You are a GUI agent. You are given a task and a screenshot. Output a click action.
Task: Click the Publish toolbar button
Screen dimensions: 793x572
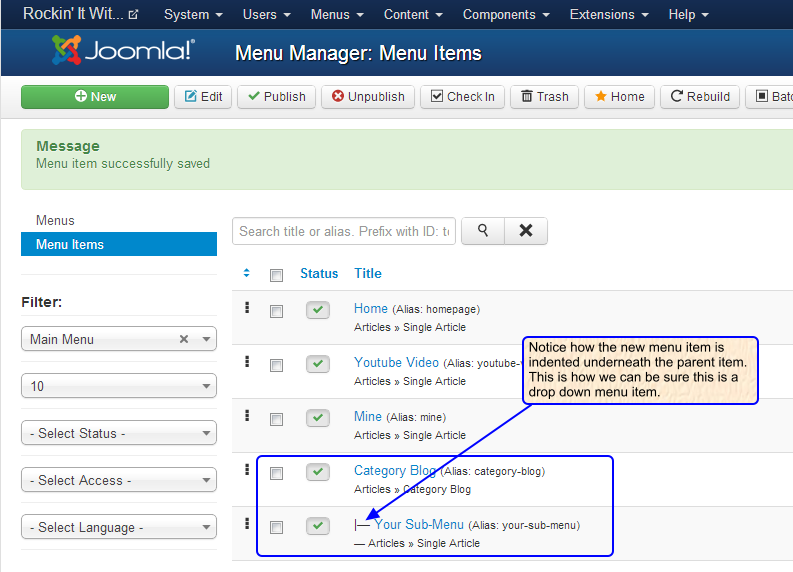pos(277,97)
